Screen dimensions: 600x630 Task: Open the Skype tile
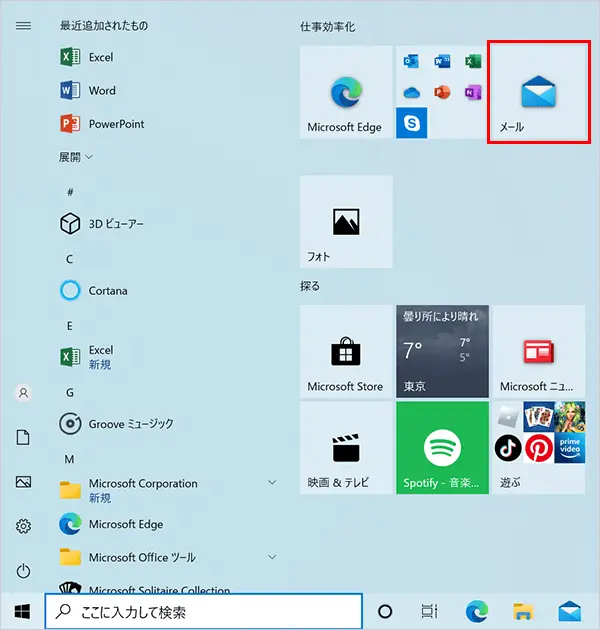(x=412, y=123)
